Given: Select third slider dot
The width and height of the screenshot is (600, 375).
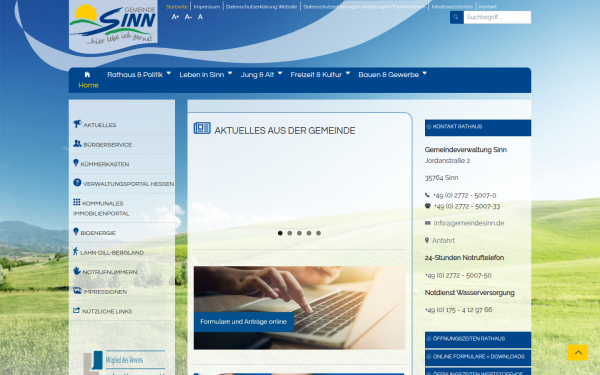Looking at the screenshot, I should (299, 233).
